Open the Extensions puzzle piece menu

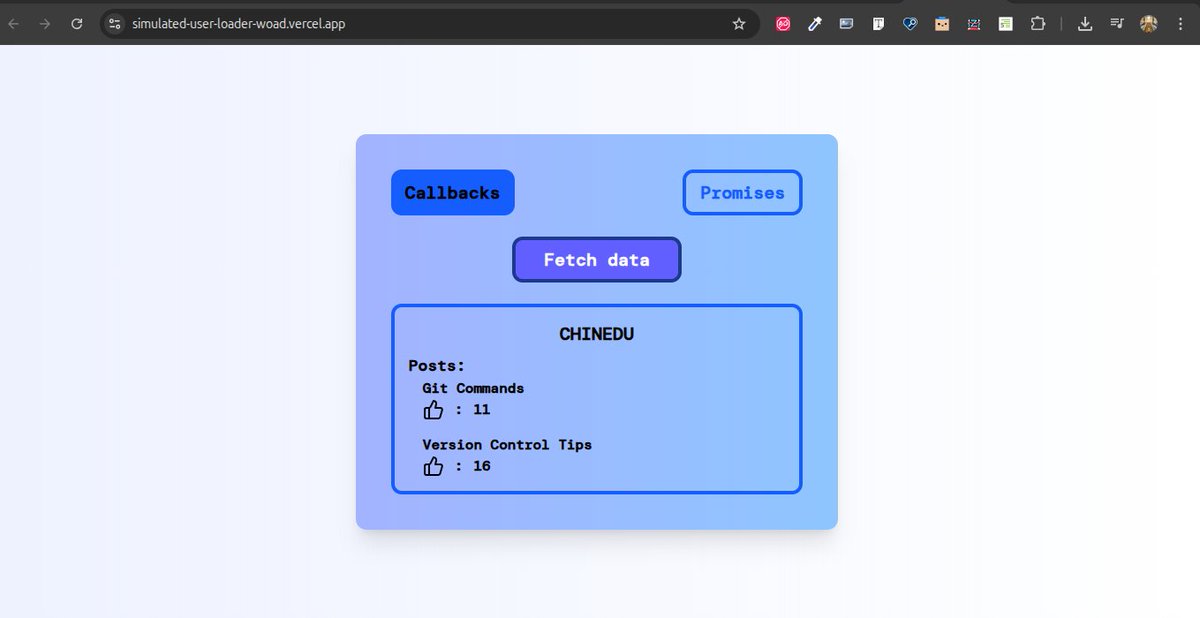[x=1038, y=24]
